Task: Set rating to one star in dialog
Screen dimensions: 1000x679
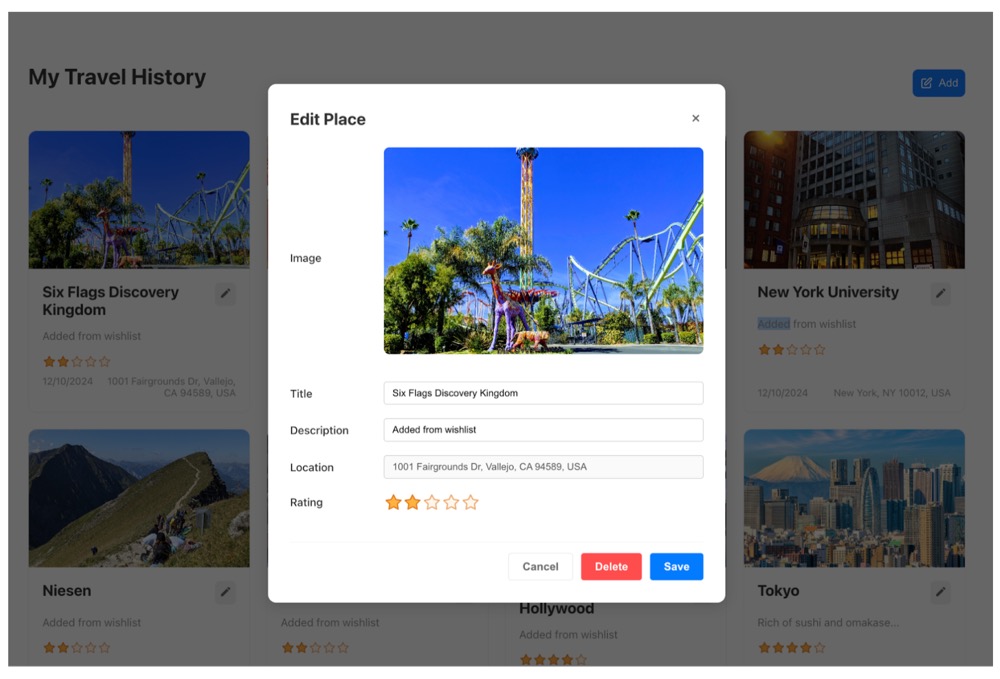Action: (x=393, y=502)
